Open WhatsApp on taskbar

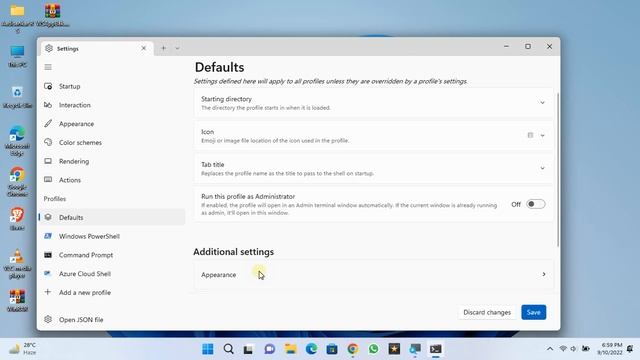pyautogui.click(x=373, y=349)
